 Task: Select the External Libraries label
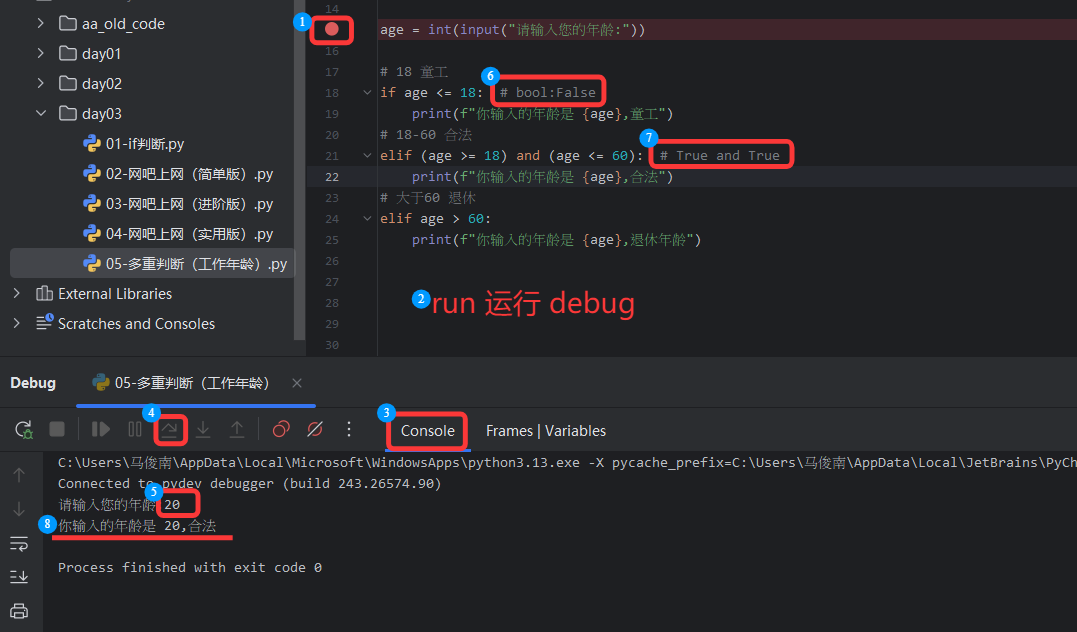[x=115, y=294]
